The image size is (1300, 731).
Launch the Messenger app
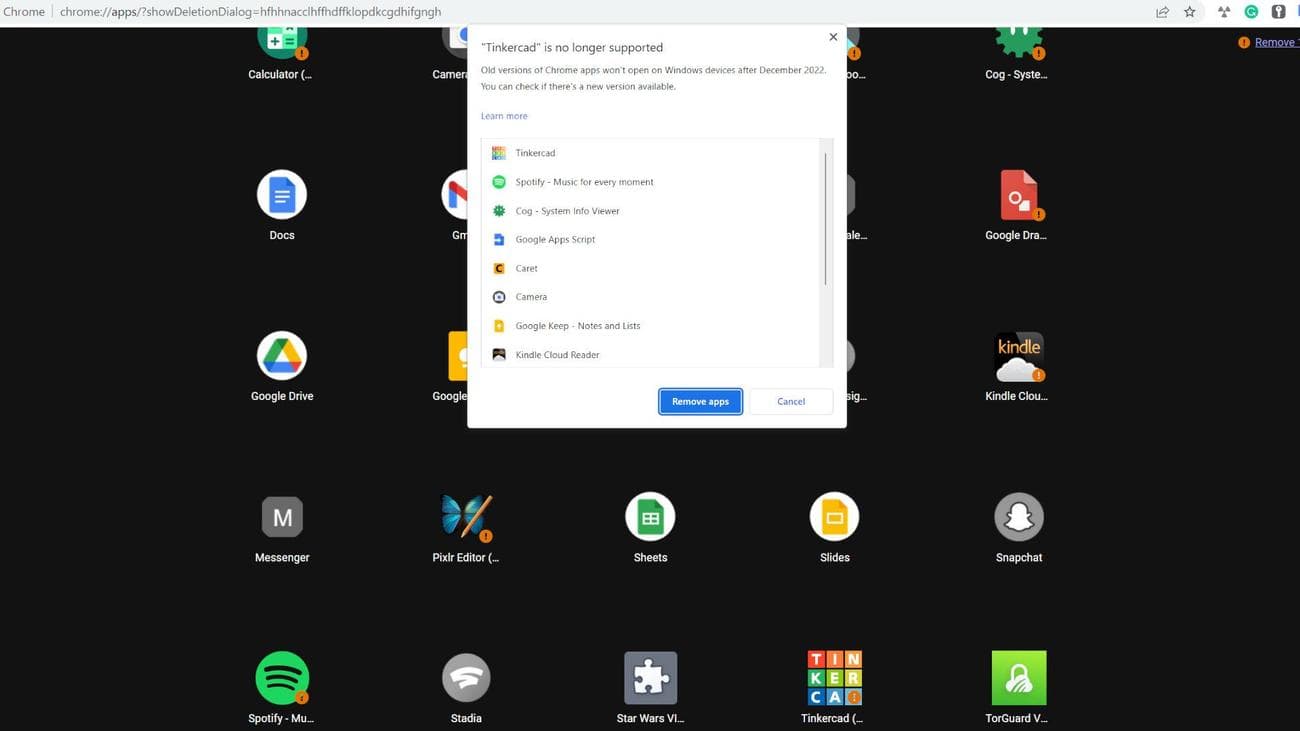click(281, 516)
